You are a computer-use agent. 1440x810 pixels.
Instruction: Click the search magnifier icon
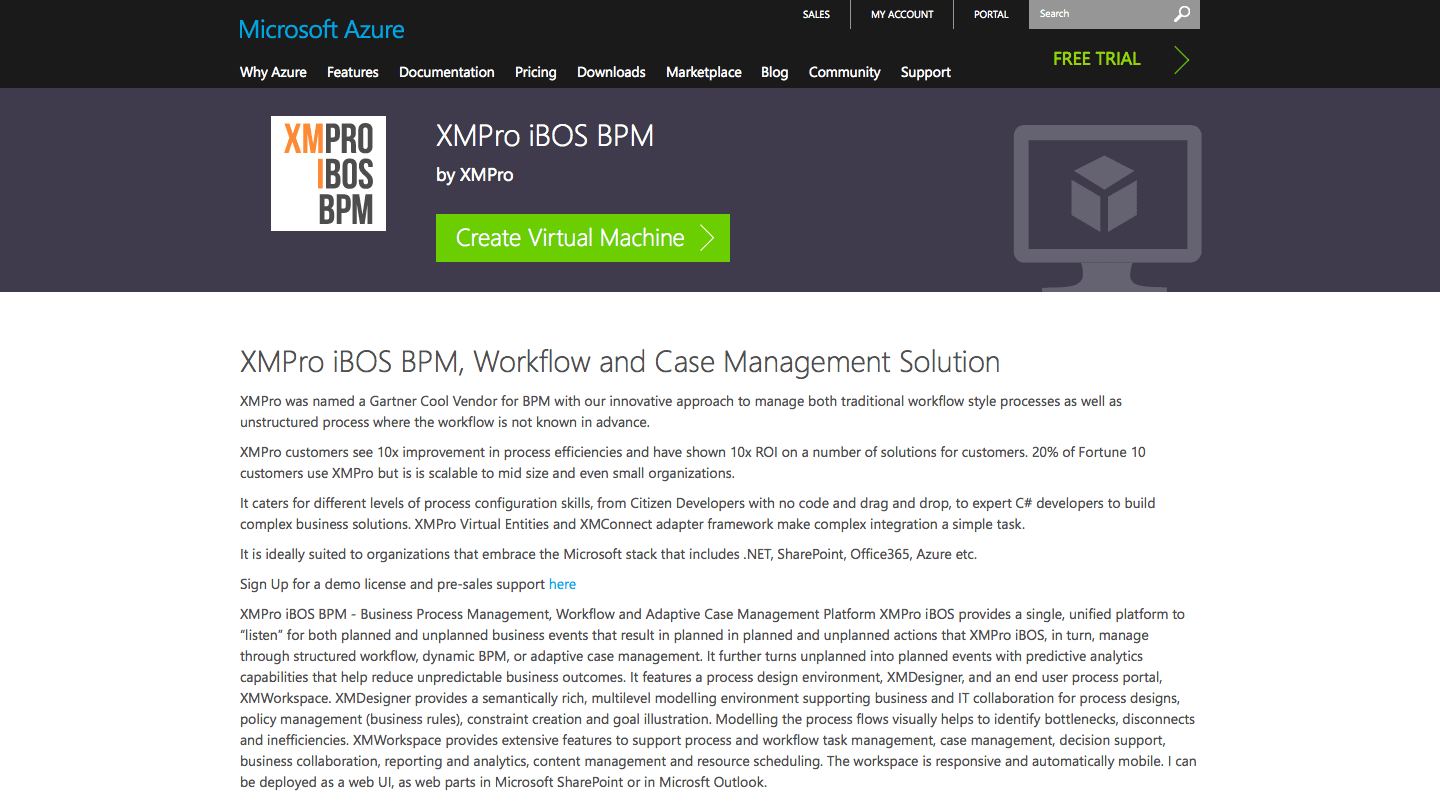click(1182, 14)
